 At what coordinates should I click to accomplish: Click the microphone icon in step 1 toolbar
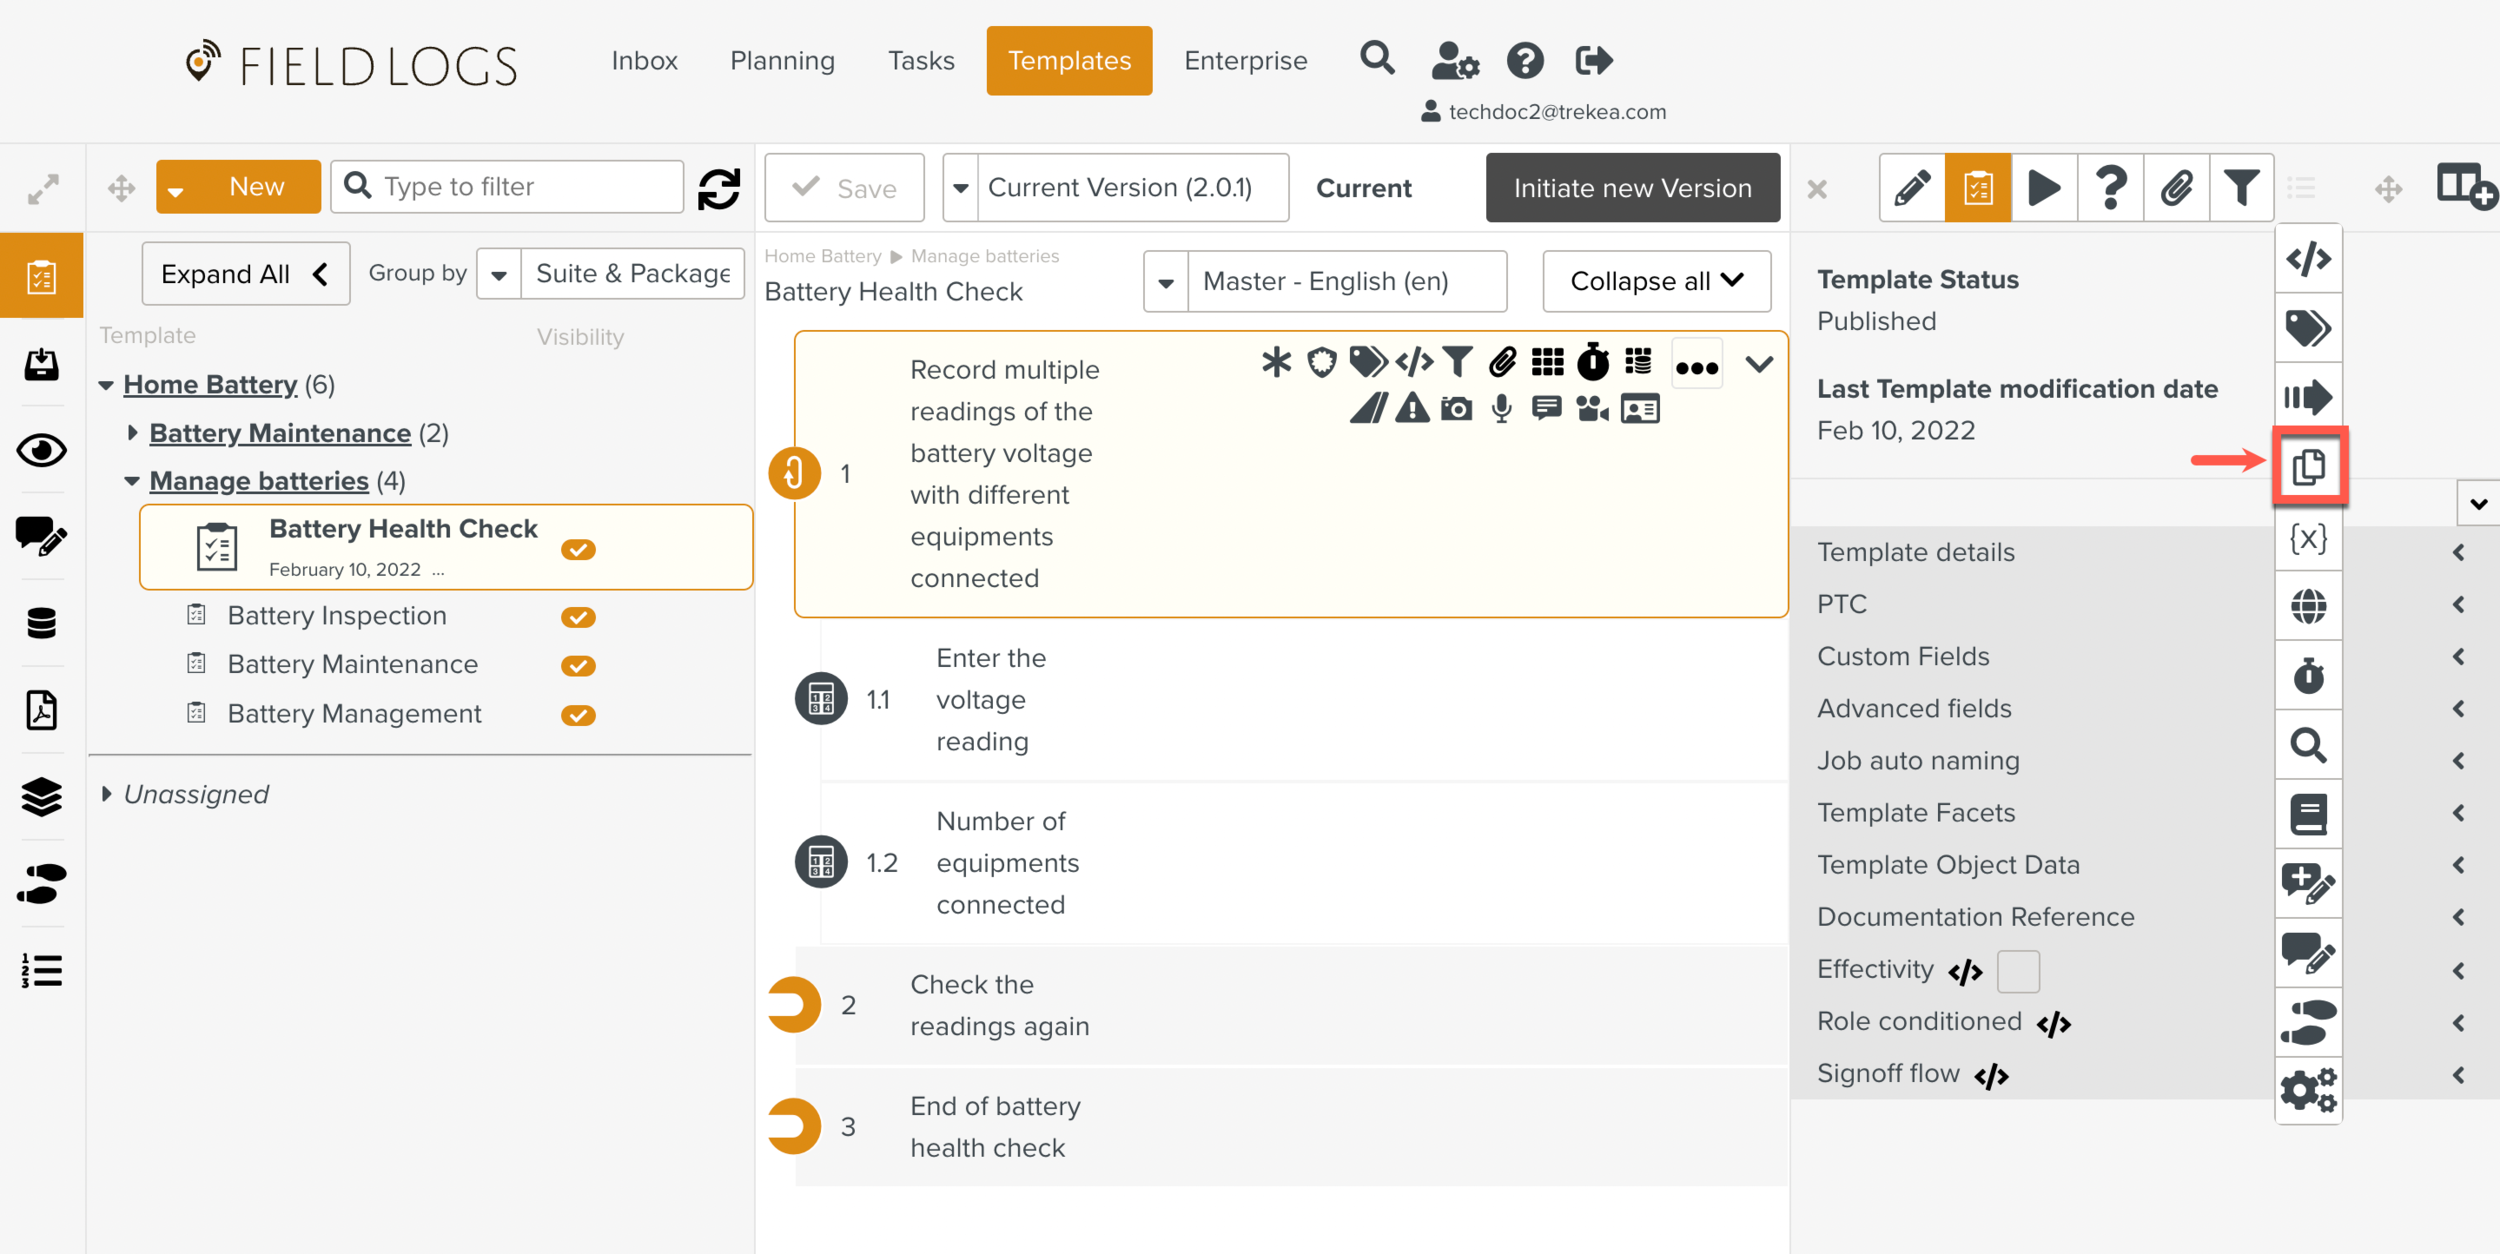(x=1501, y=408)
